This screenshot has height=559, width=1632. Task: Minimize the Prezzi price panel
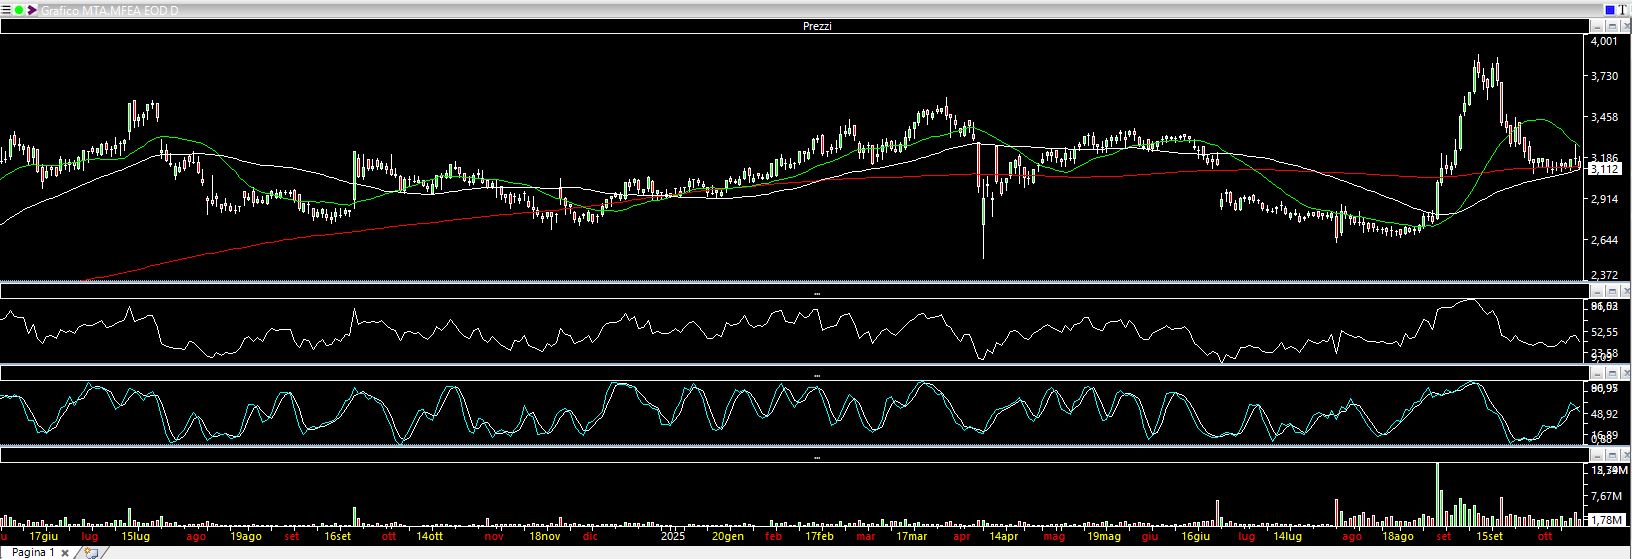1597,26
